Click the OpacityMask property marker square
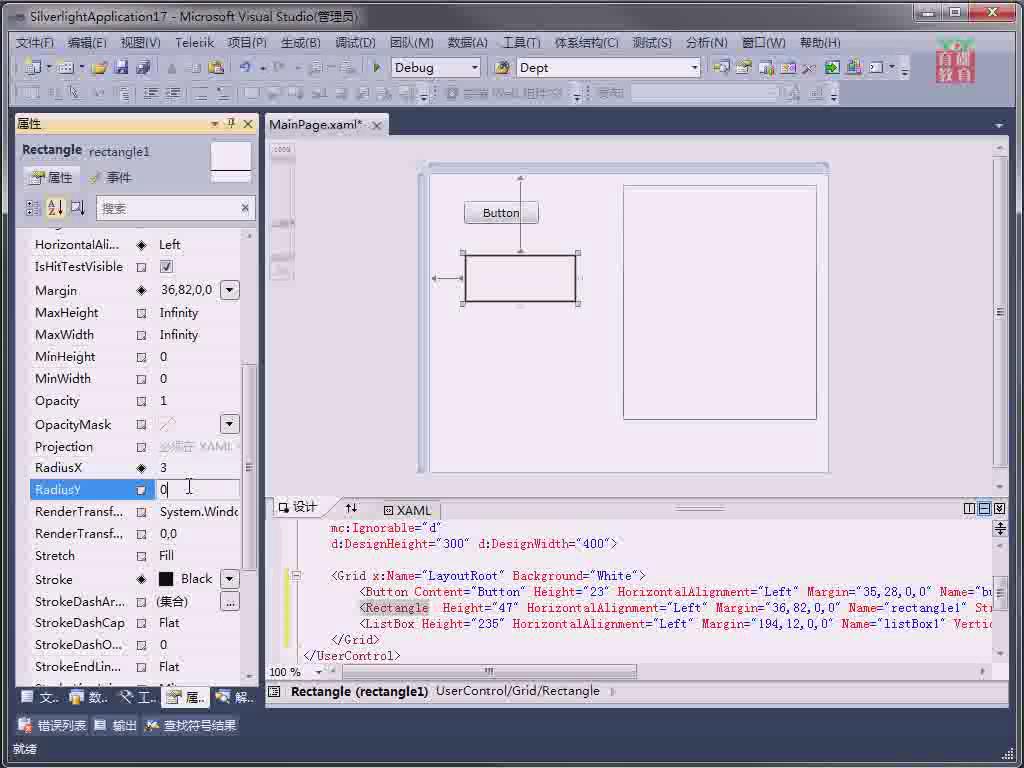Image resolution: width=1024 pixels, height=768 pixels. pos(141,425)
